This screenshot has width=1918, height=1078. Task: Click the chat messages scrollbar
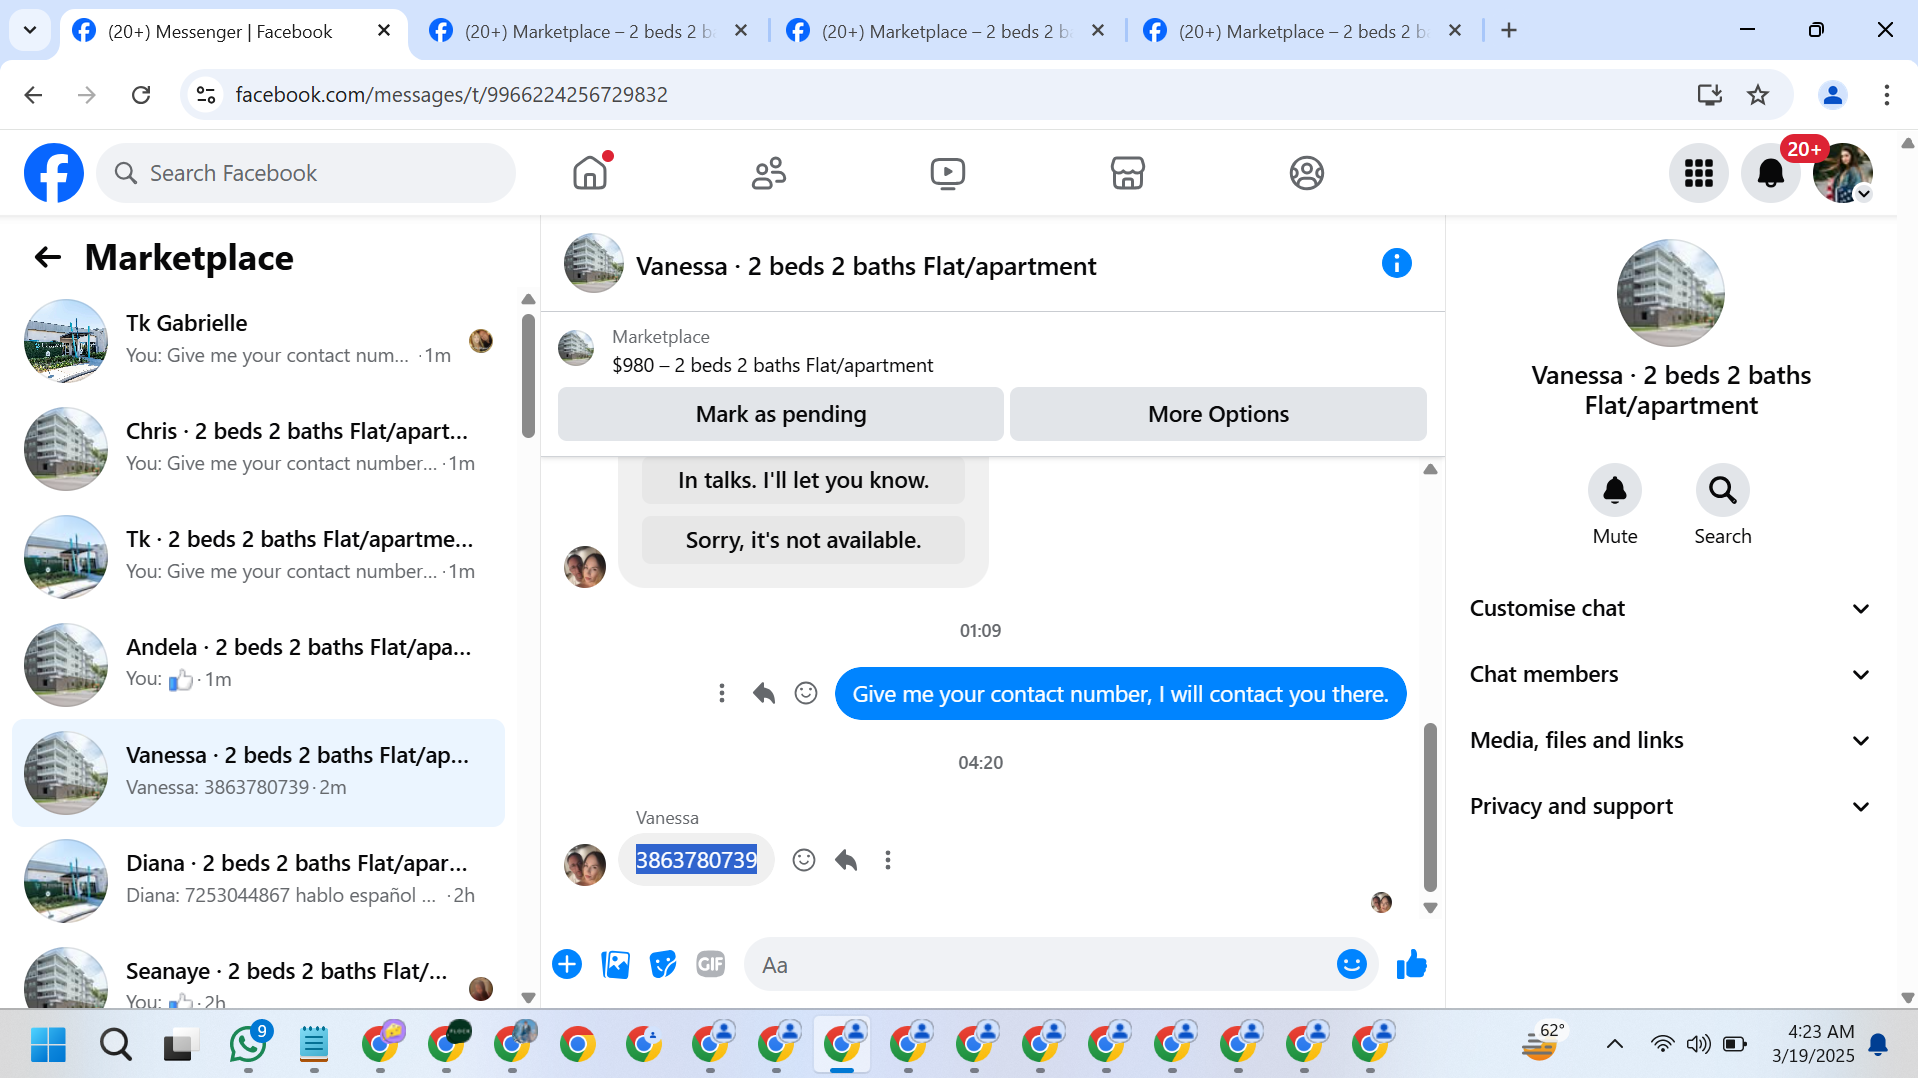point(1430,806)
